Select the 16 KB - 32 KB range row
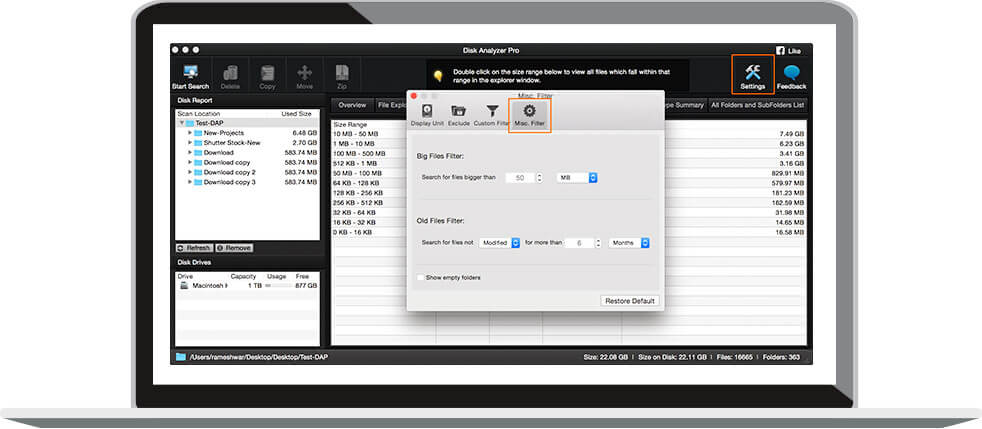The width and height of the screenshot is (982, 429). [355, 222]
